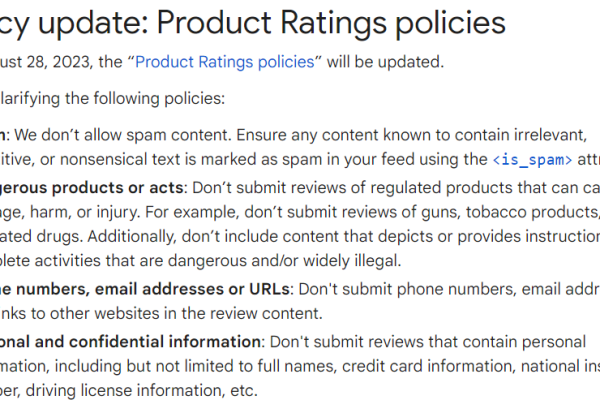This screenshot has height=400, width=600.
Task: Click the "Product Ratings policies" page heading
Action: pos(331,23)
